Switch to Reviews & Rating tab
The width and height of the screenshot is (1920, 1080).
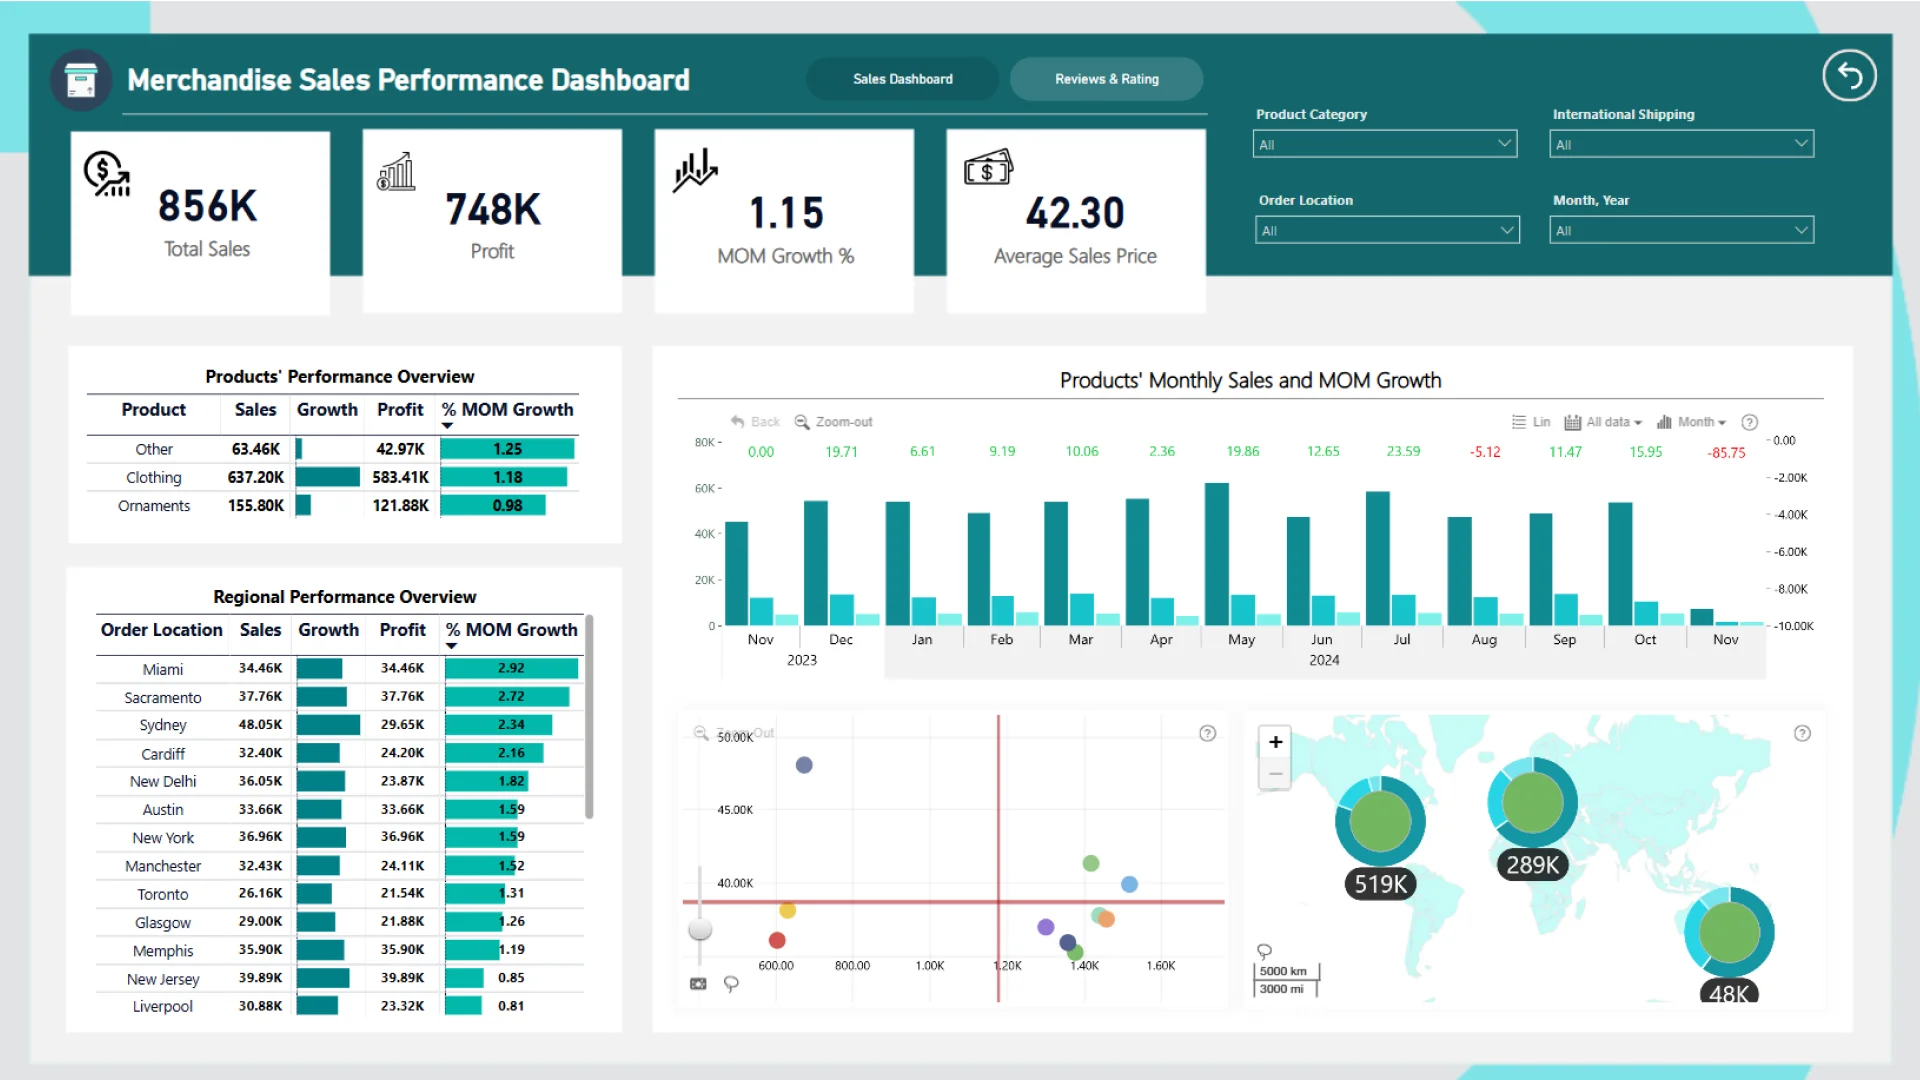(1106, 79)
